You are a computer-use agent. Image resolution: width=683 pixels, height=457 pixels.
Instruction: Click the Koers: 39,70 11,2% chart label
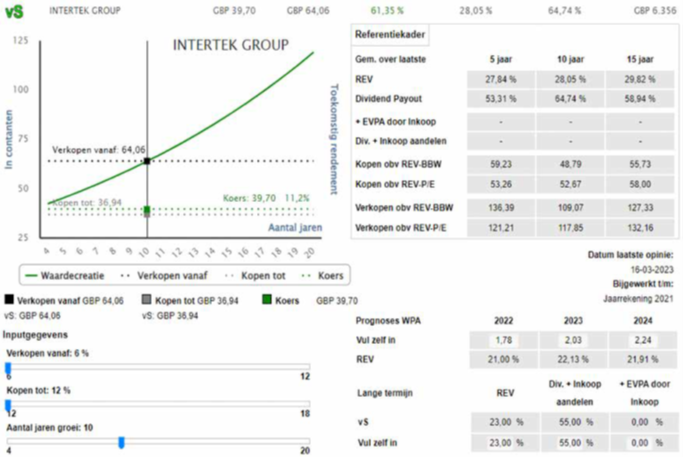tap(266, 198)
